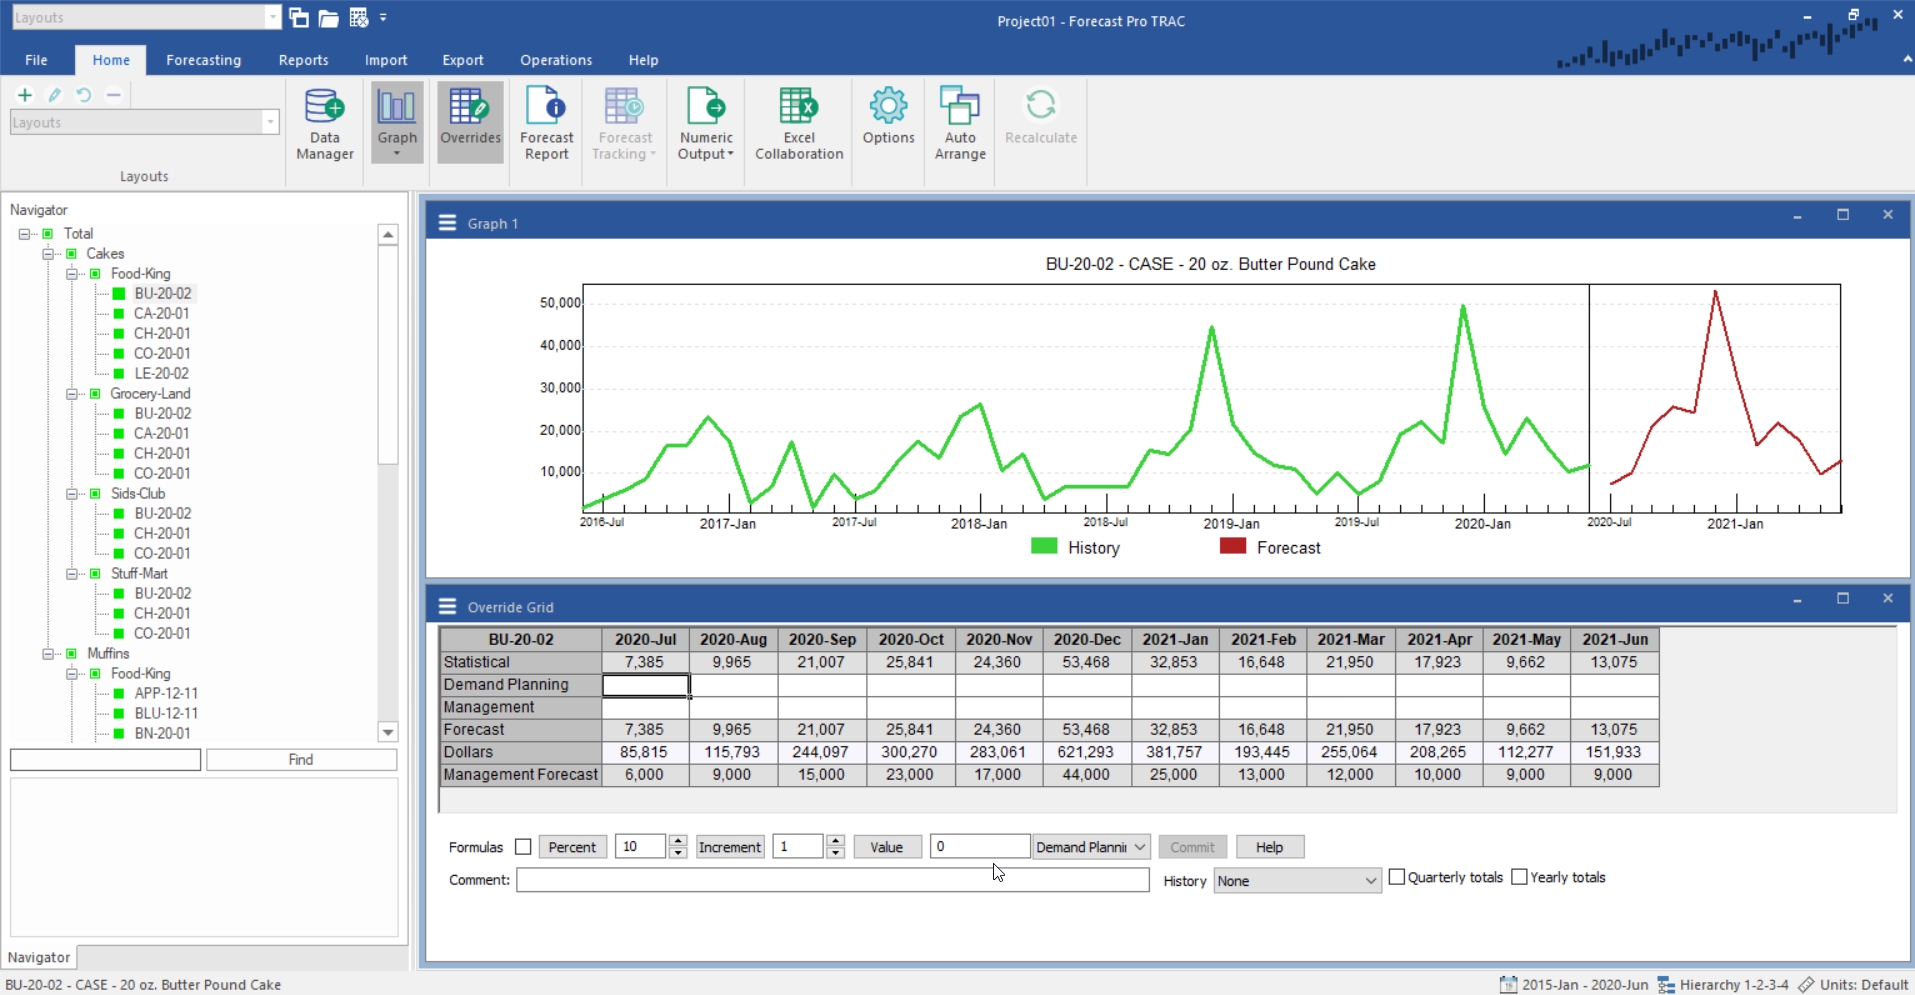Click the Find button in Navigator
Image resolution: width=1915 pixels, height=995 pixels.
click(301, 760)
